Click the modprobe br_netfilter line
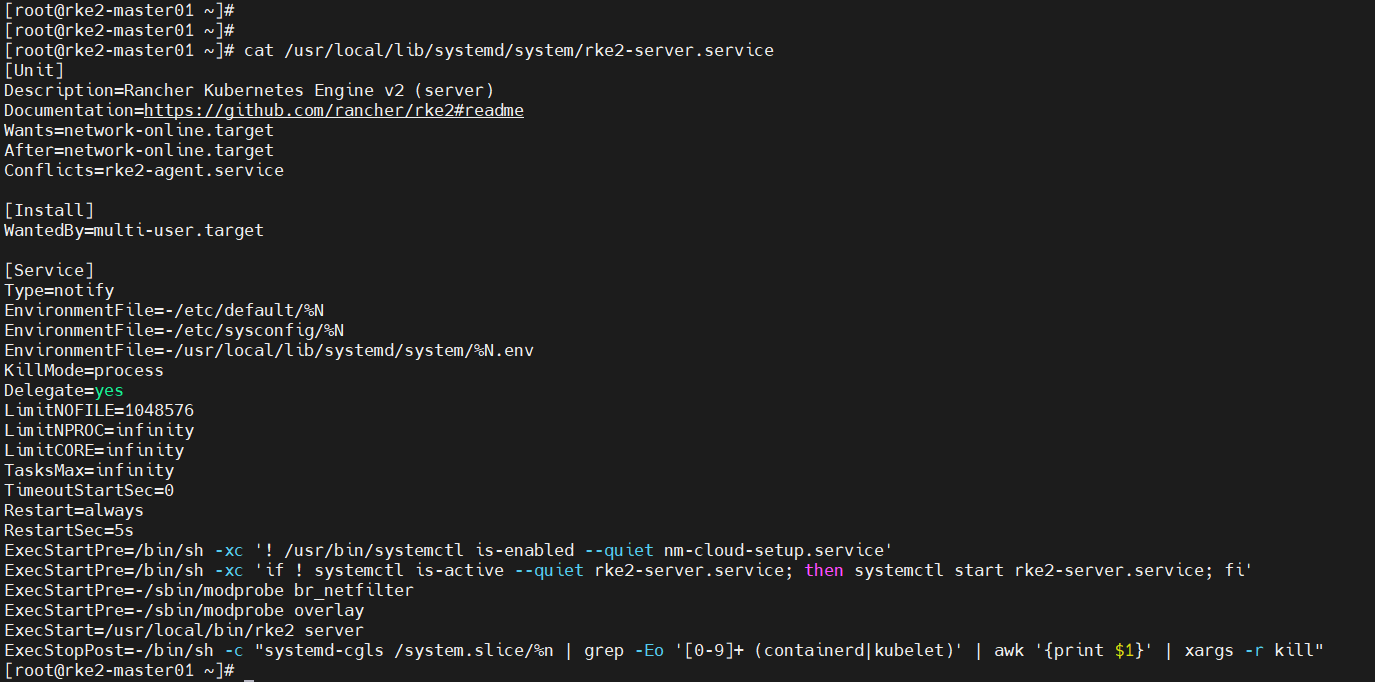The image size is (1375, 682). (208, 590)
